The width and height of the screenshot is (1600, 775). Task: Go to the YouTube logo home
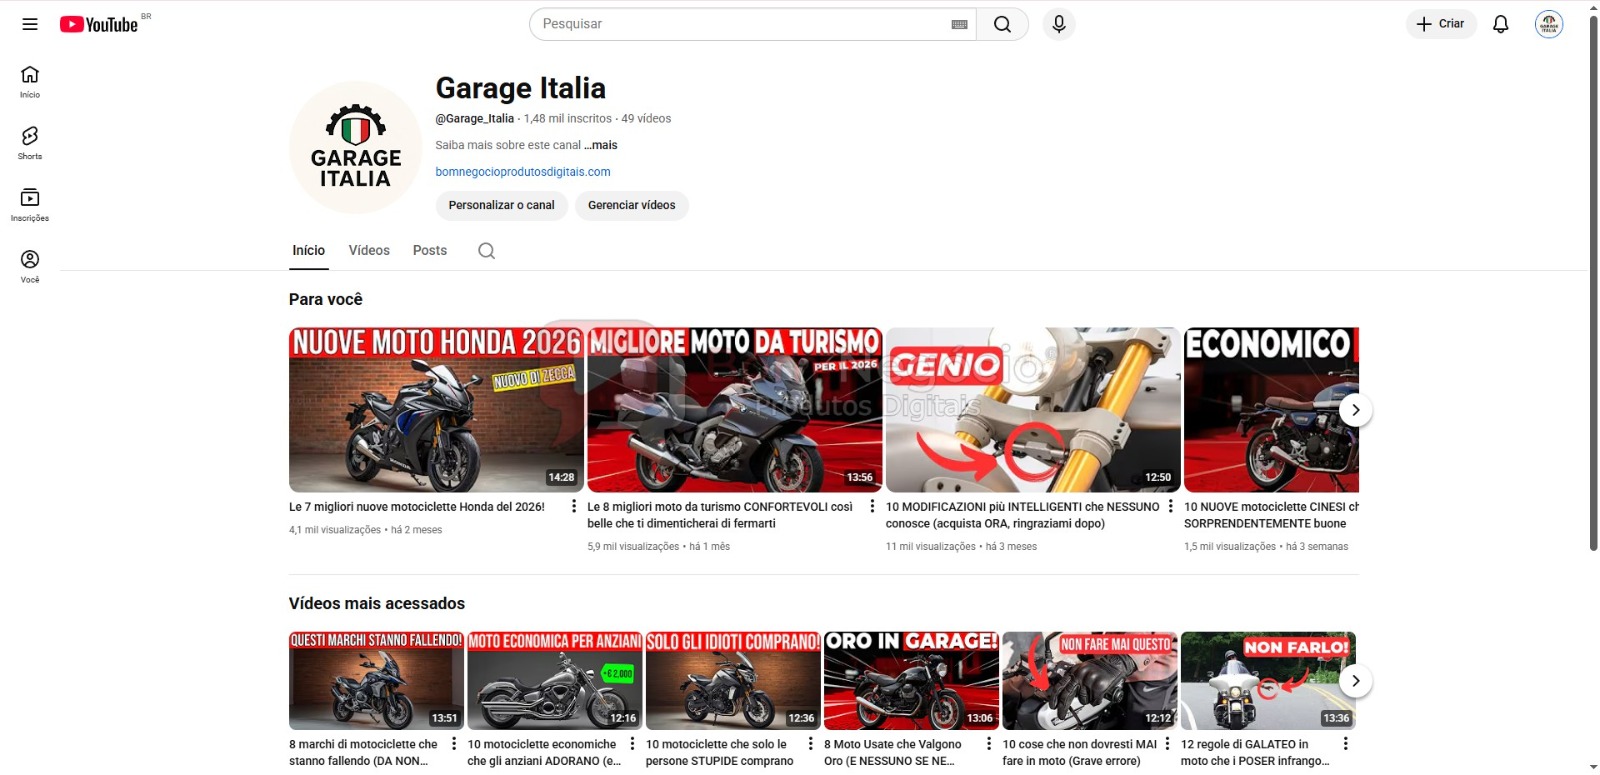[x=99, y=24]
